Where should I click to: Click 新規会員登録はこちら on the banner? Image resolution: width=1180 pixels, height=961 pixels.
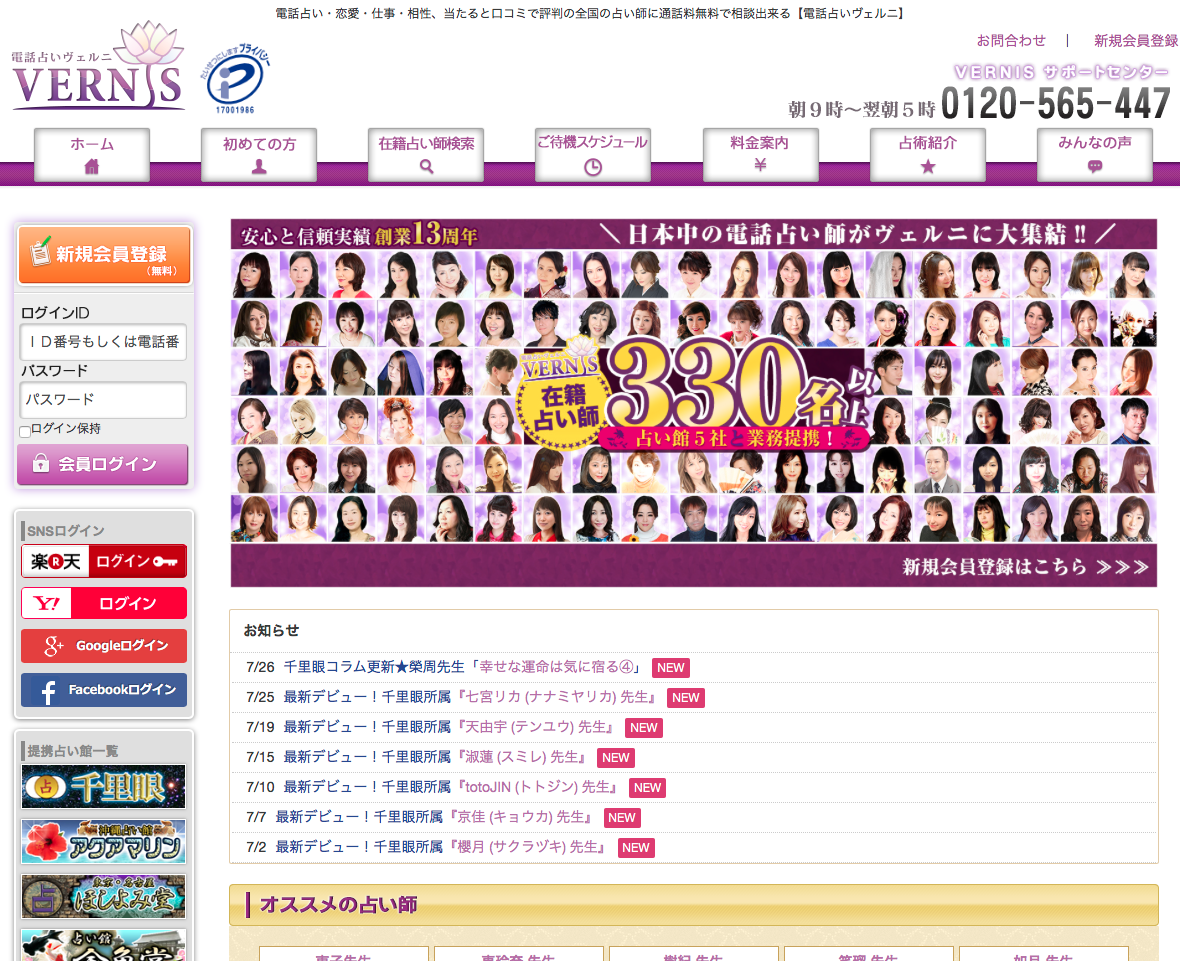point(1025,567)
